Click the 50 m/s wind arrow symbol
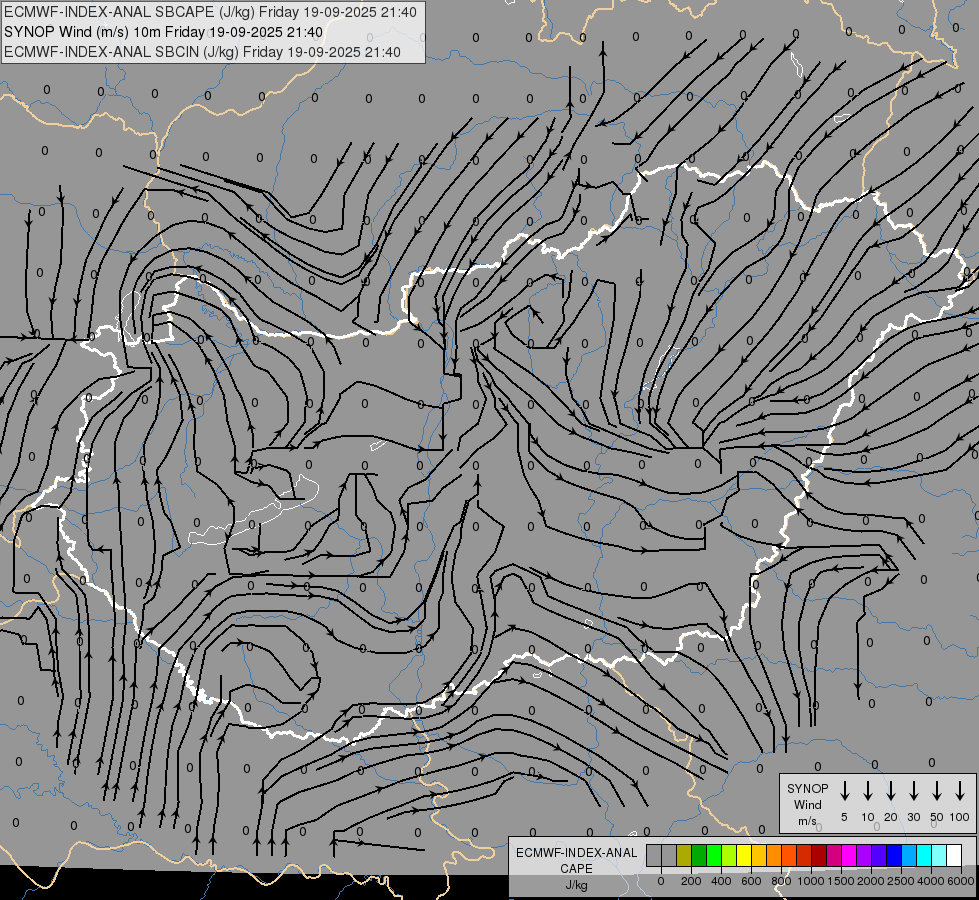Screen dimensions: 979x900 937,791
